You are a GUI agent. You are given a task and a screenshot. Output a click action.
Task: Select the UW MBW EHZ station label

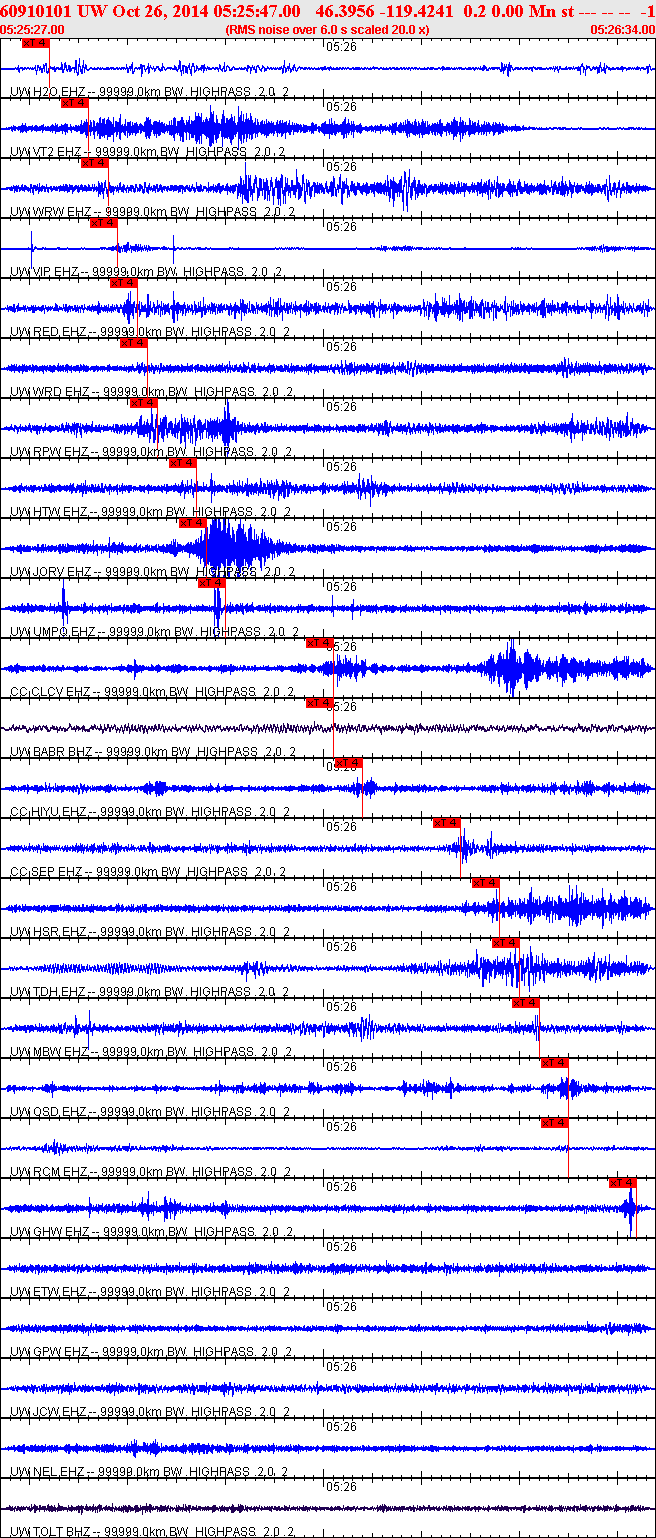pos(150,1052)
